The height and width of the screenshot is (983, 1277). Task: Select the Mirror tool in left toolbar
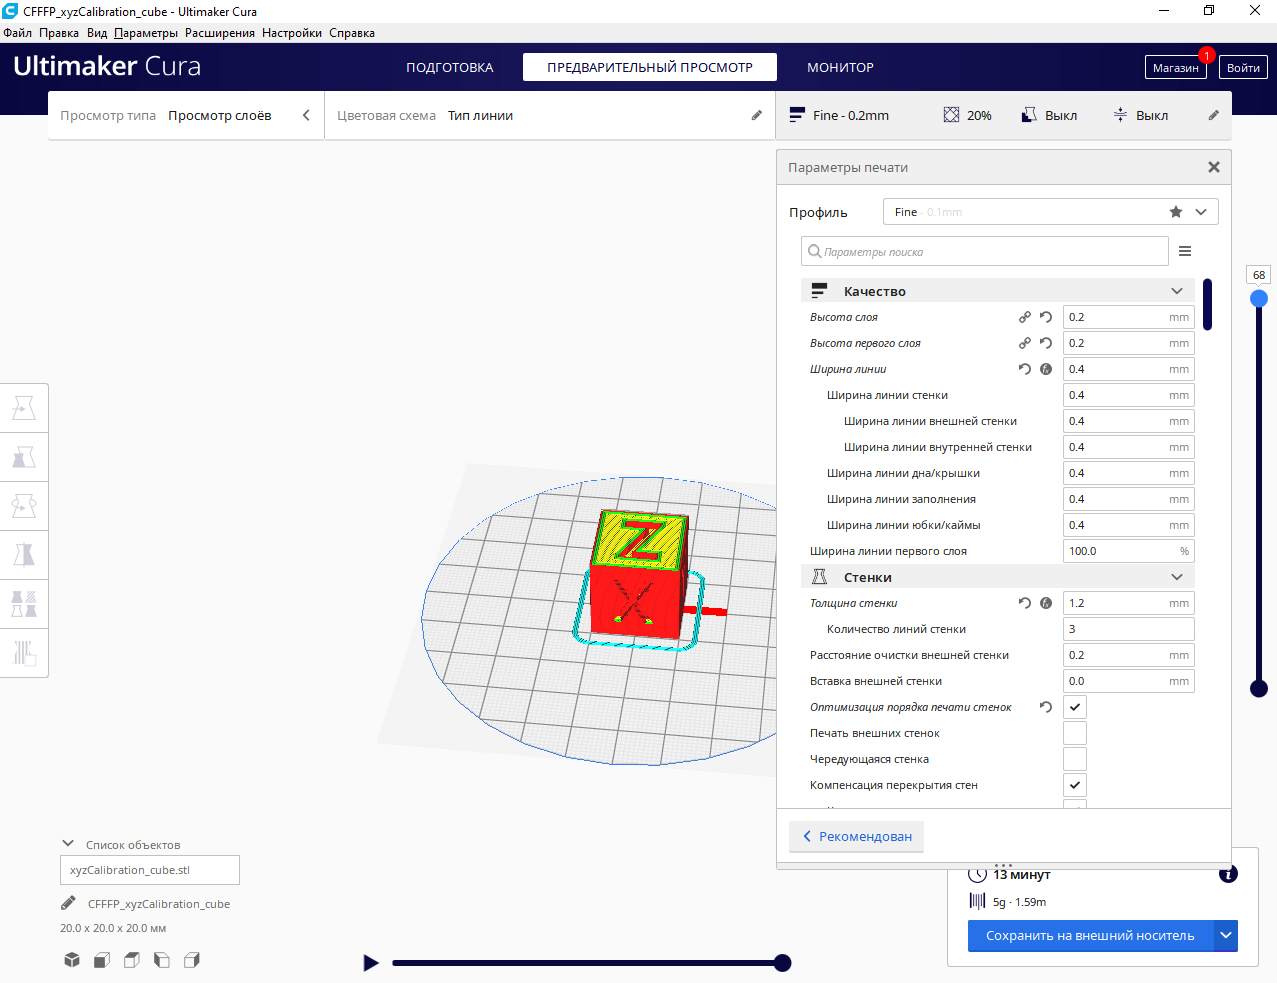coord(24,554)
